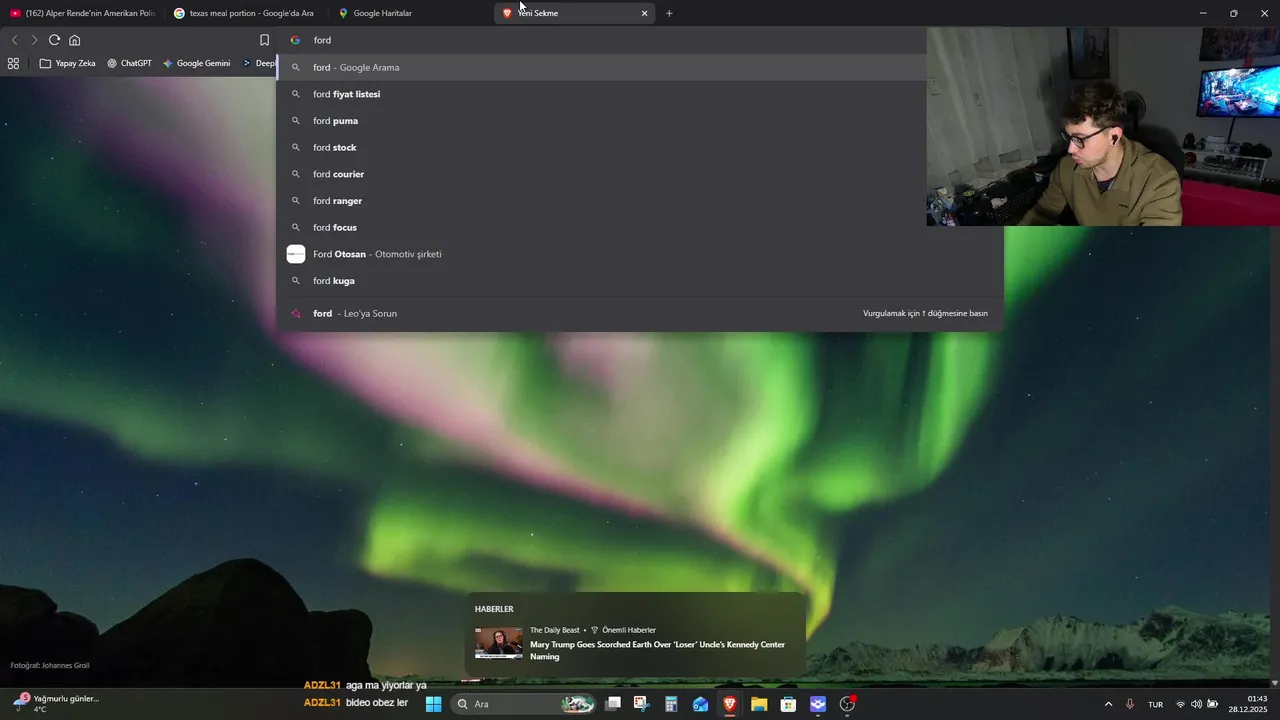The width and height of the screenshot is (1280, 720).
Task: Open the ChatGPT bookmark
Action: point(129,63)
